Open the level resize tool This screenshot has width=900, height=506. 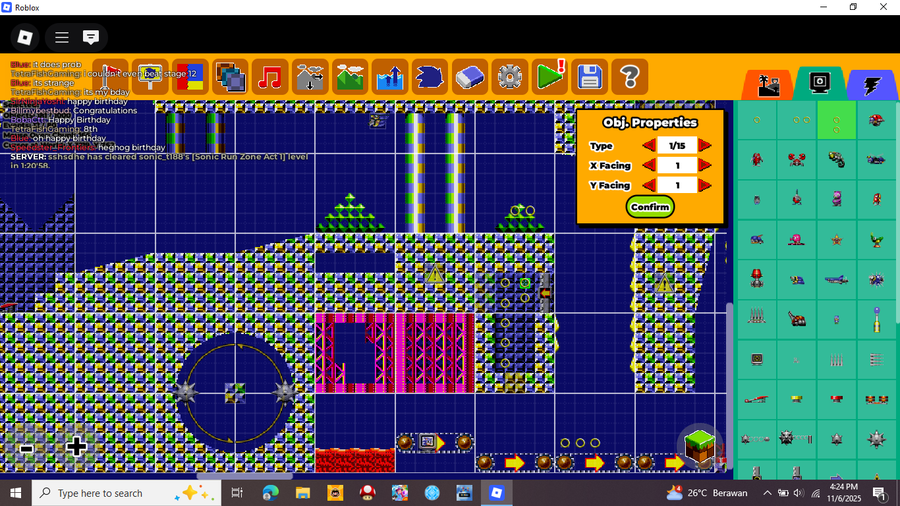coord(310,76)
